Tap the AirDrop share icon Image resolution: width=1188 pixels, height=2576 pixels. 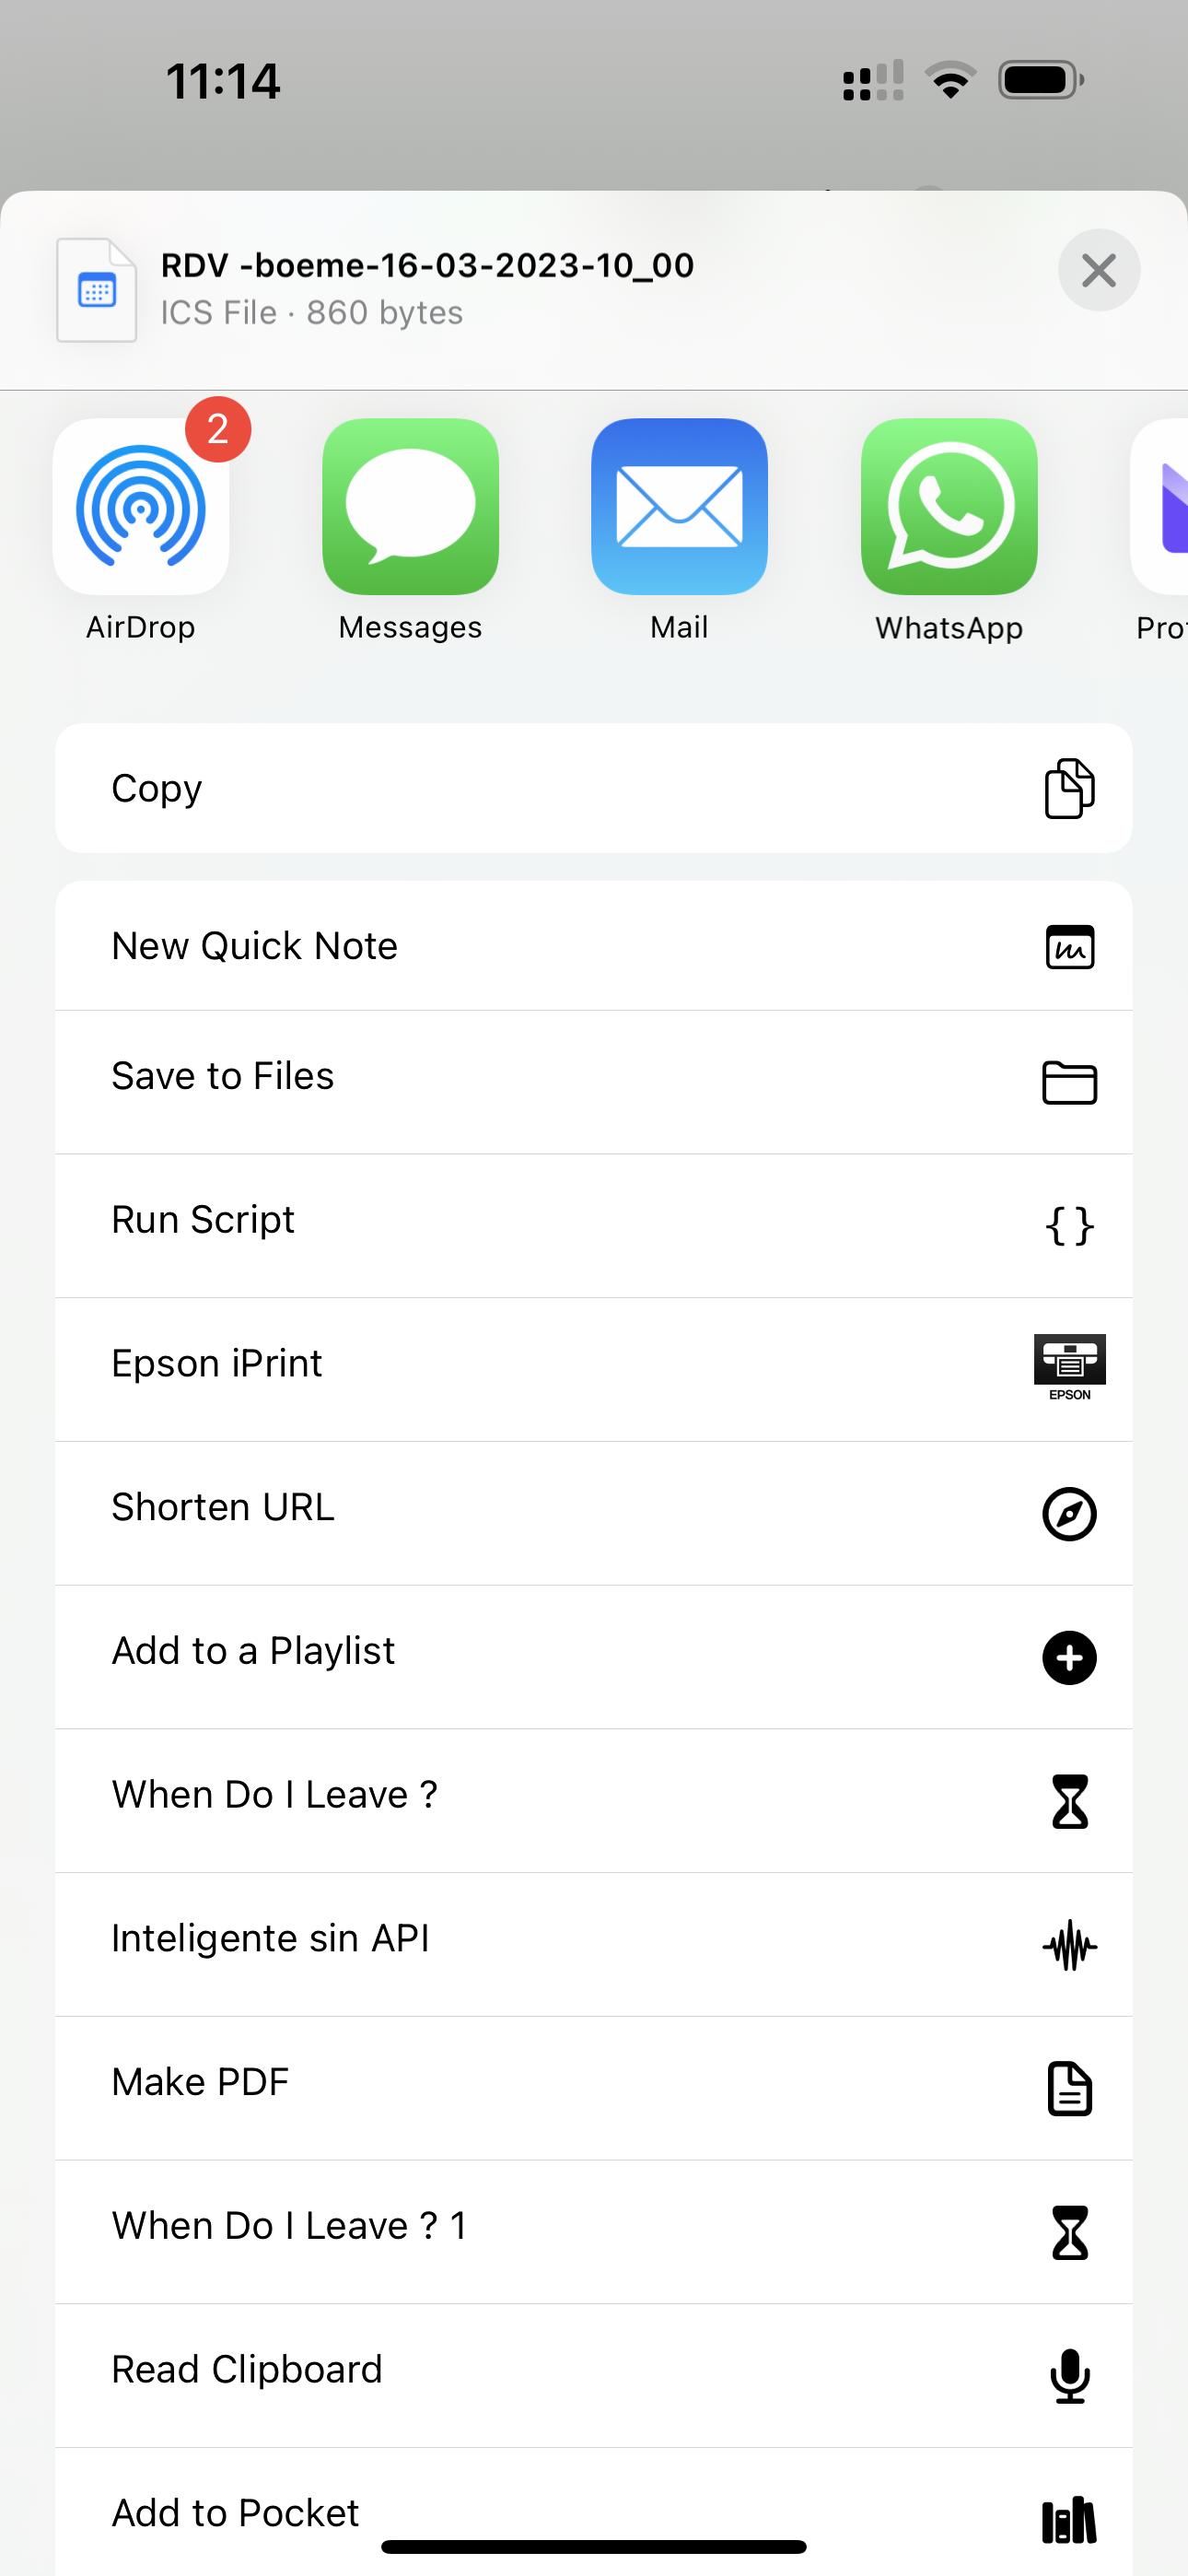[141, 507]
